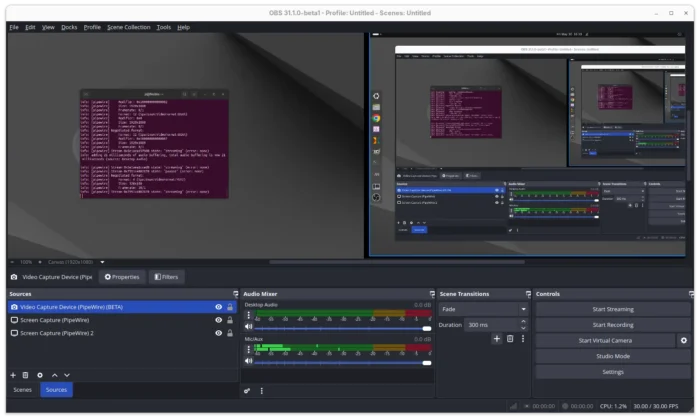
Task: Lock the Screen Capture (PipeWire) source
Action: click(x=230, y=320)
